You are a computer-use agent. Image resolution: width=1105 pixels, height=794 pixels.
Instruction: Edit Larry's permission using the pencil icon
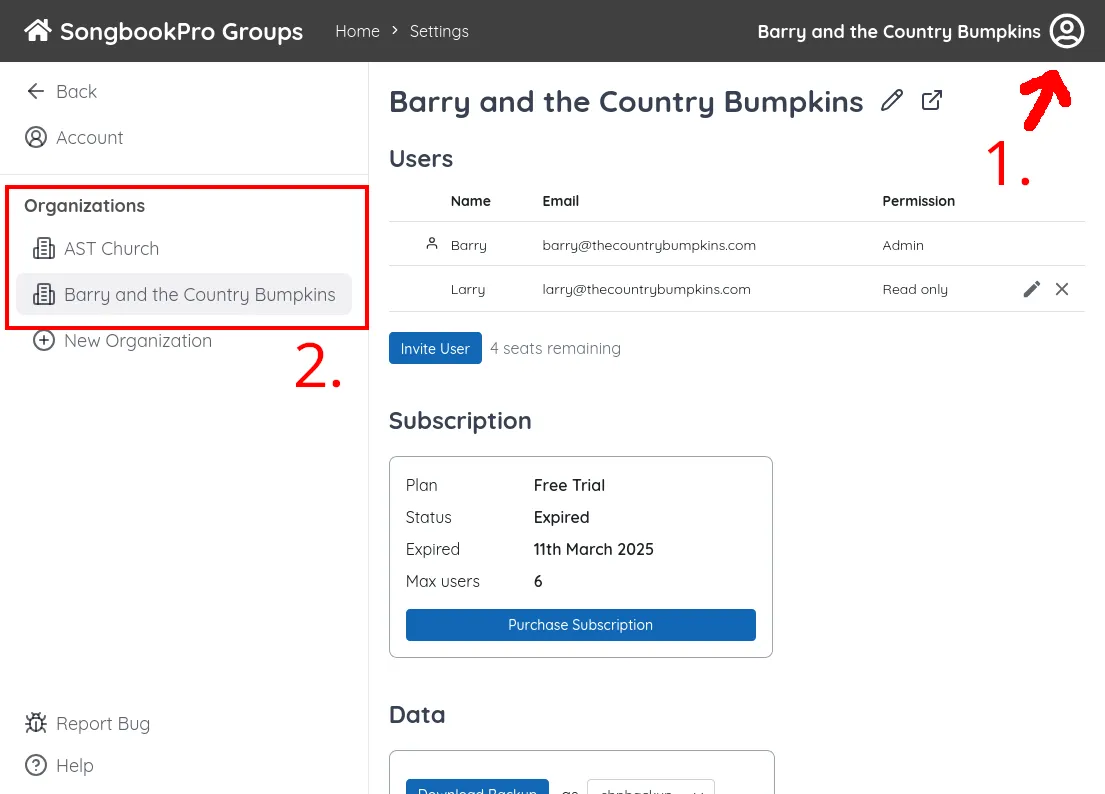tap(1031, 289)
